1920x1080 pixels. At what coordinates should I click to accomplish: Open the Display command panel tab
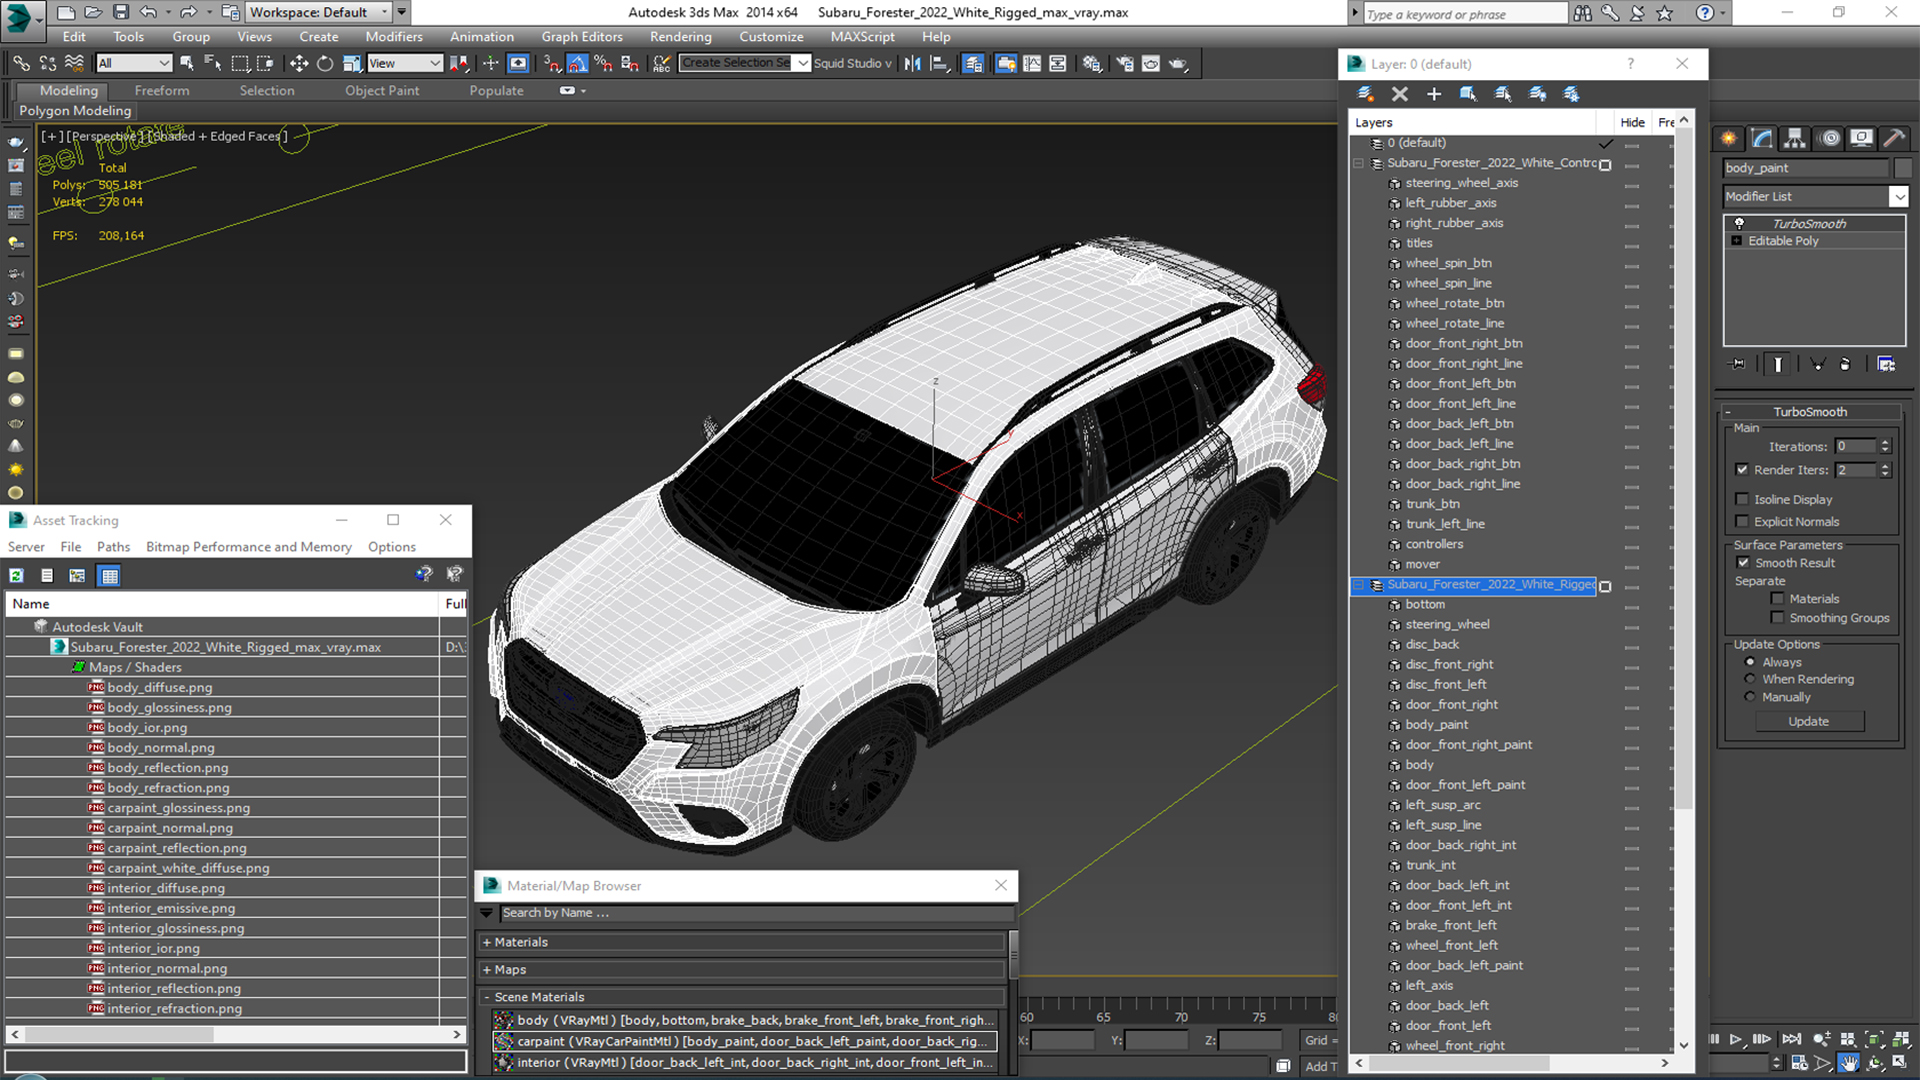[x=1861, y=138]
